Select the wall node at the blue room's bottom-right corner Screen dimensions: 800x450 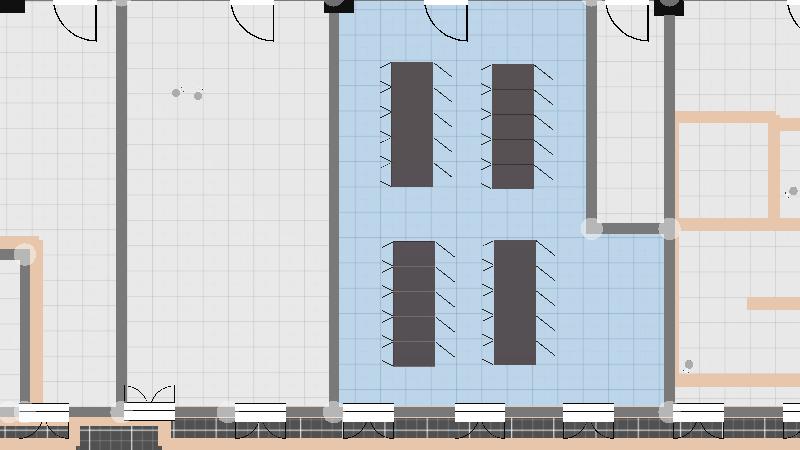668,411
